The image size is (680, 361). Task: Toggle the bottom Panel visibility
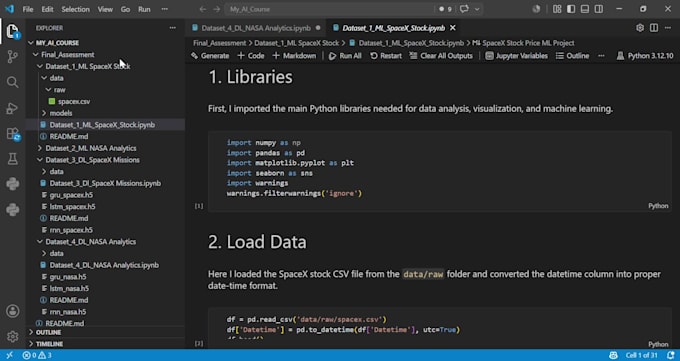pos(585,9)
